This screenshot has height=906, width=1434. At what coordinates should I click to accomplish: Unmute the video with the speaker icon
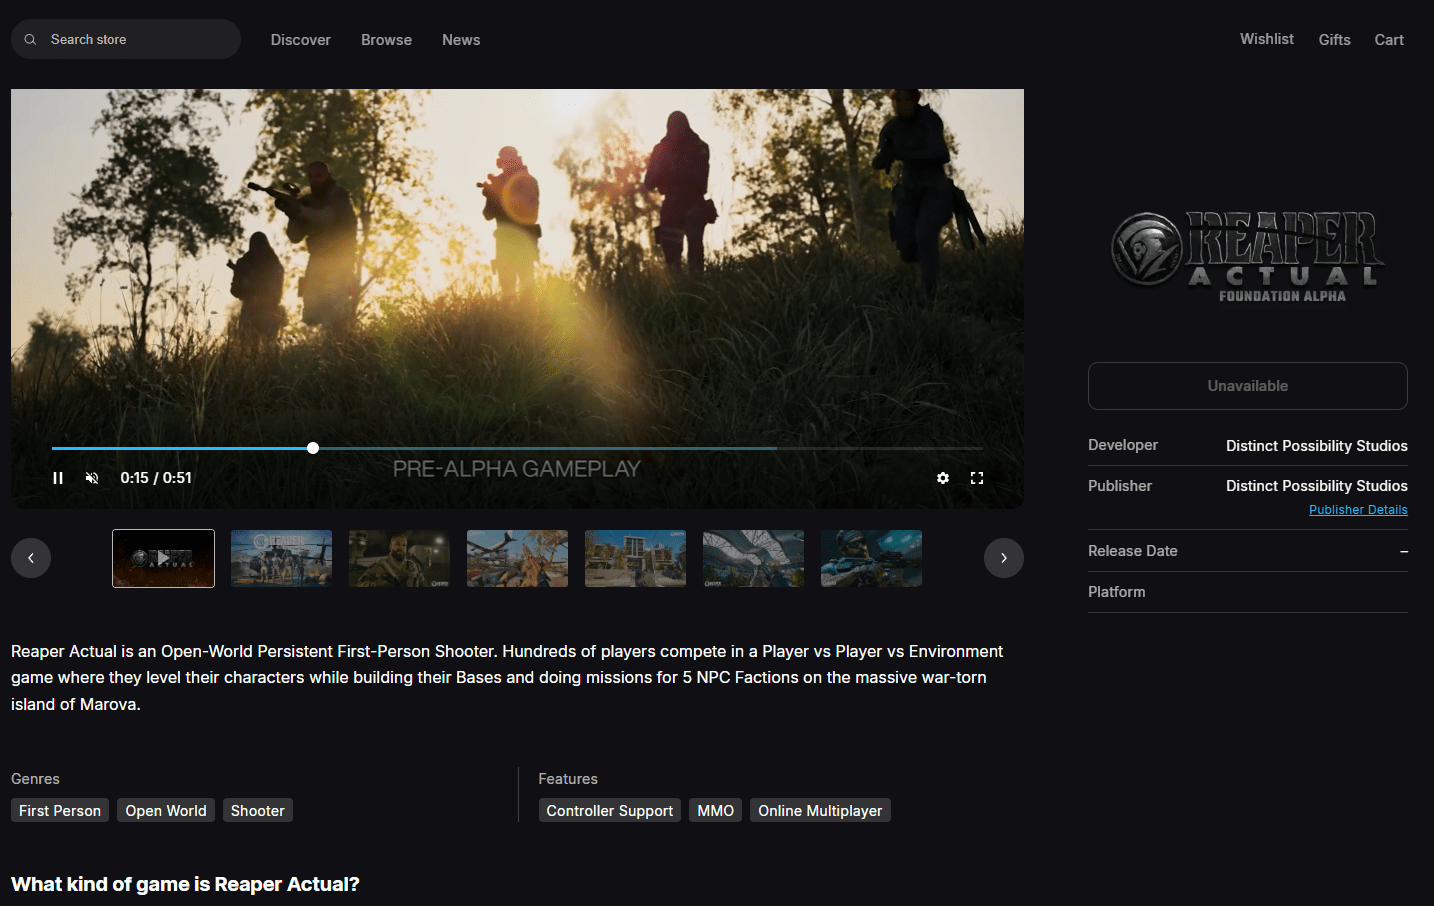[92, 478]
